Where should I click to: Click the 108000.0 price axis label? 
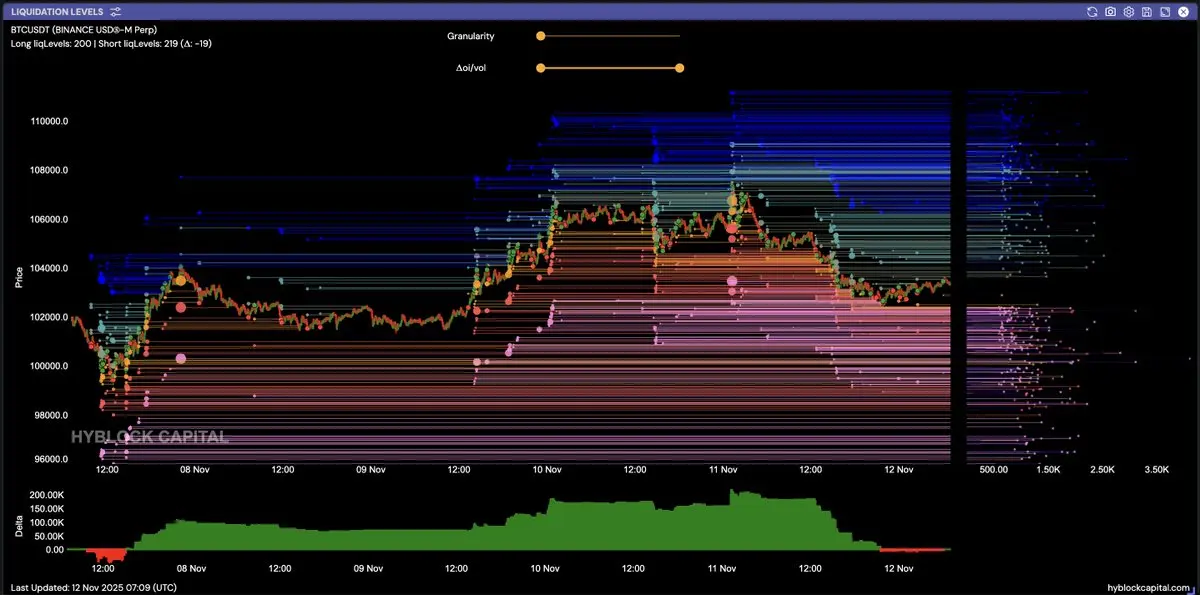coord(50,170)
